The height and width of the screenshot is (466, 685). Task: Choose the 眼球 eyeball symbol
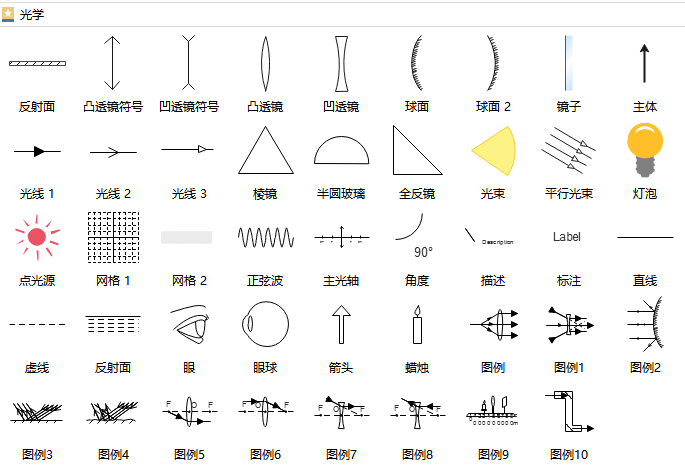pyautogui.click(x=265, y=324)
